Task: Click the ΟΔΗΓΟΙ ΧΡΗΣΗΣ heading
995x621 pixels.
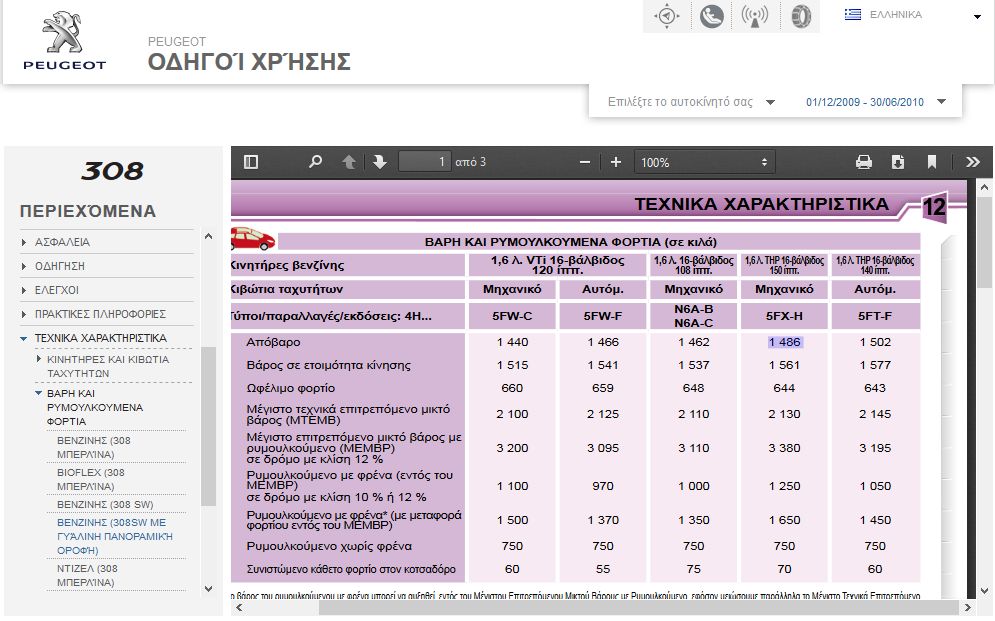Action: (249, 62)
